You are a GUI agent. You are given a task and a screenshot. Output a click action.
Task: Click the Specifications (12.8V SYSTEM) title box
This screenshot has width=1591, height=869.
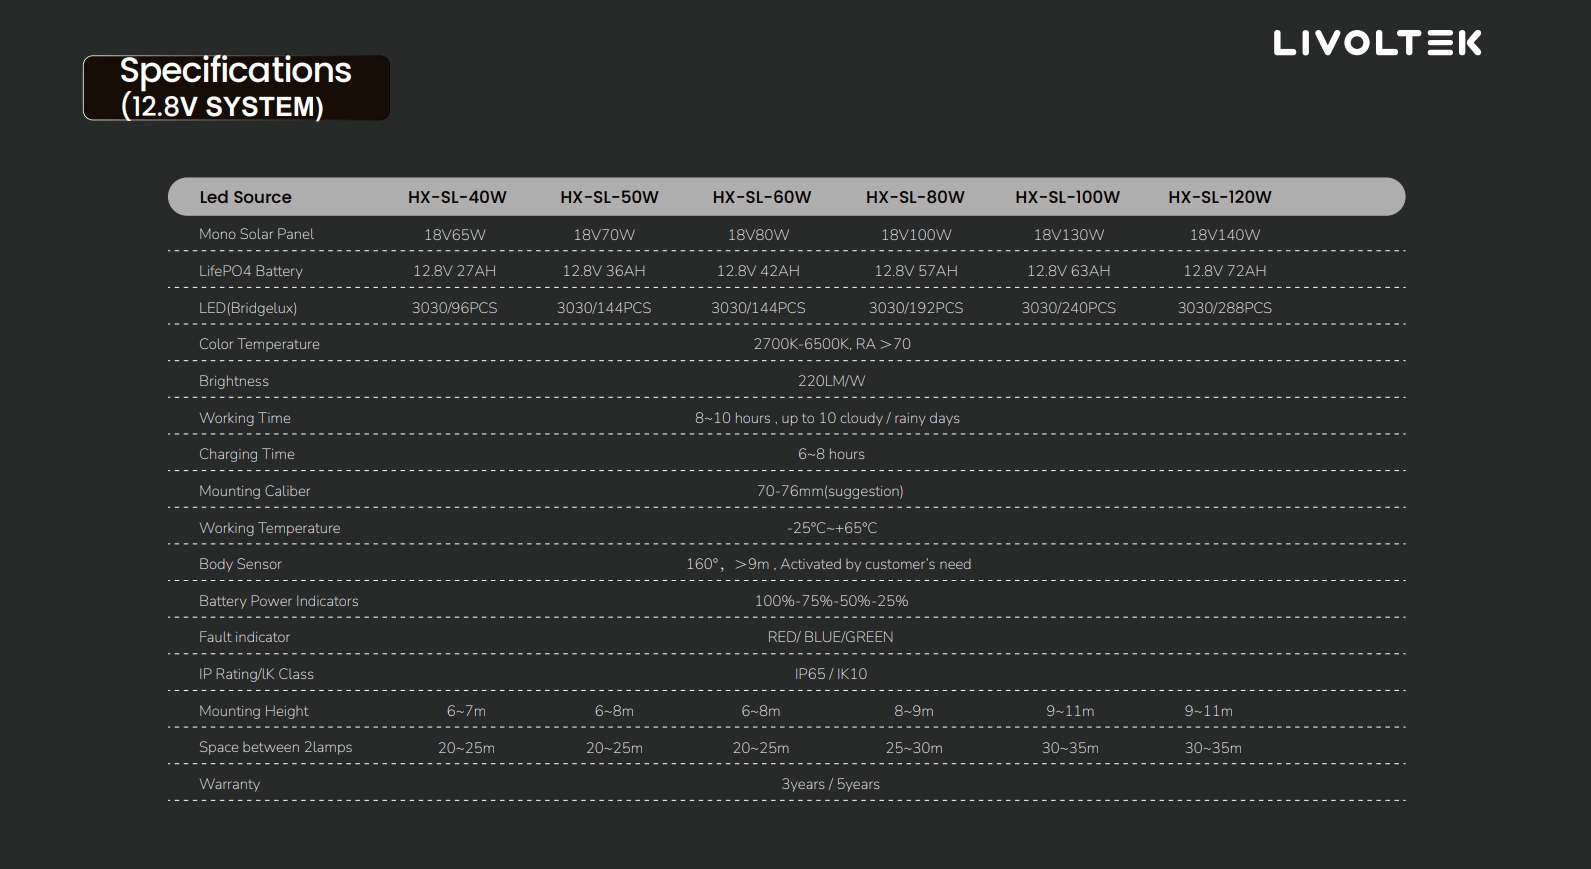(x=236, y=88)
